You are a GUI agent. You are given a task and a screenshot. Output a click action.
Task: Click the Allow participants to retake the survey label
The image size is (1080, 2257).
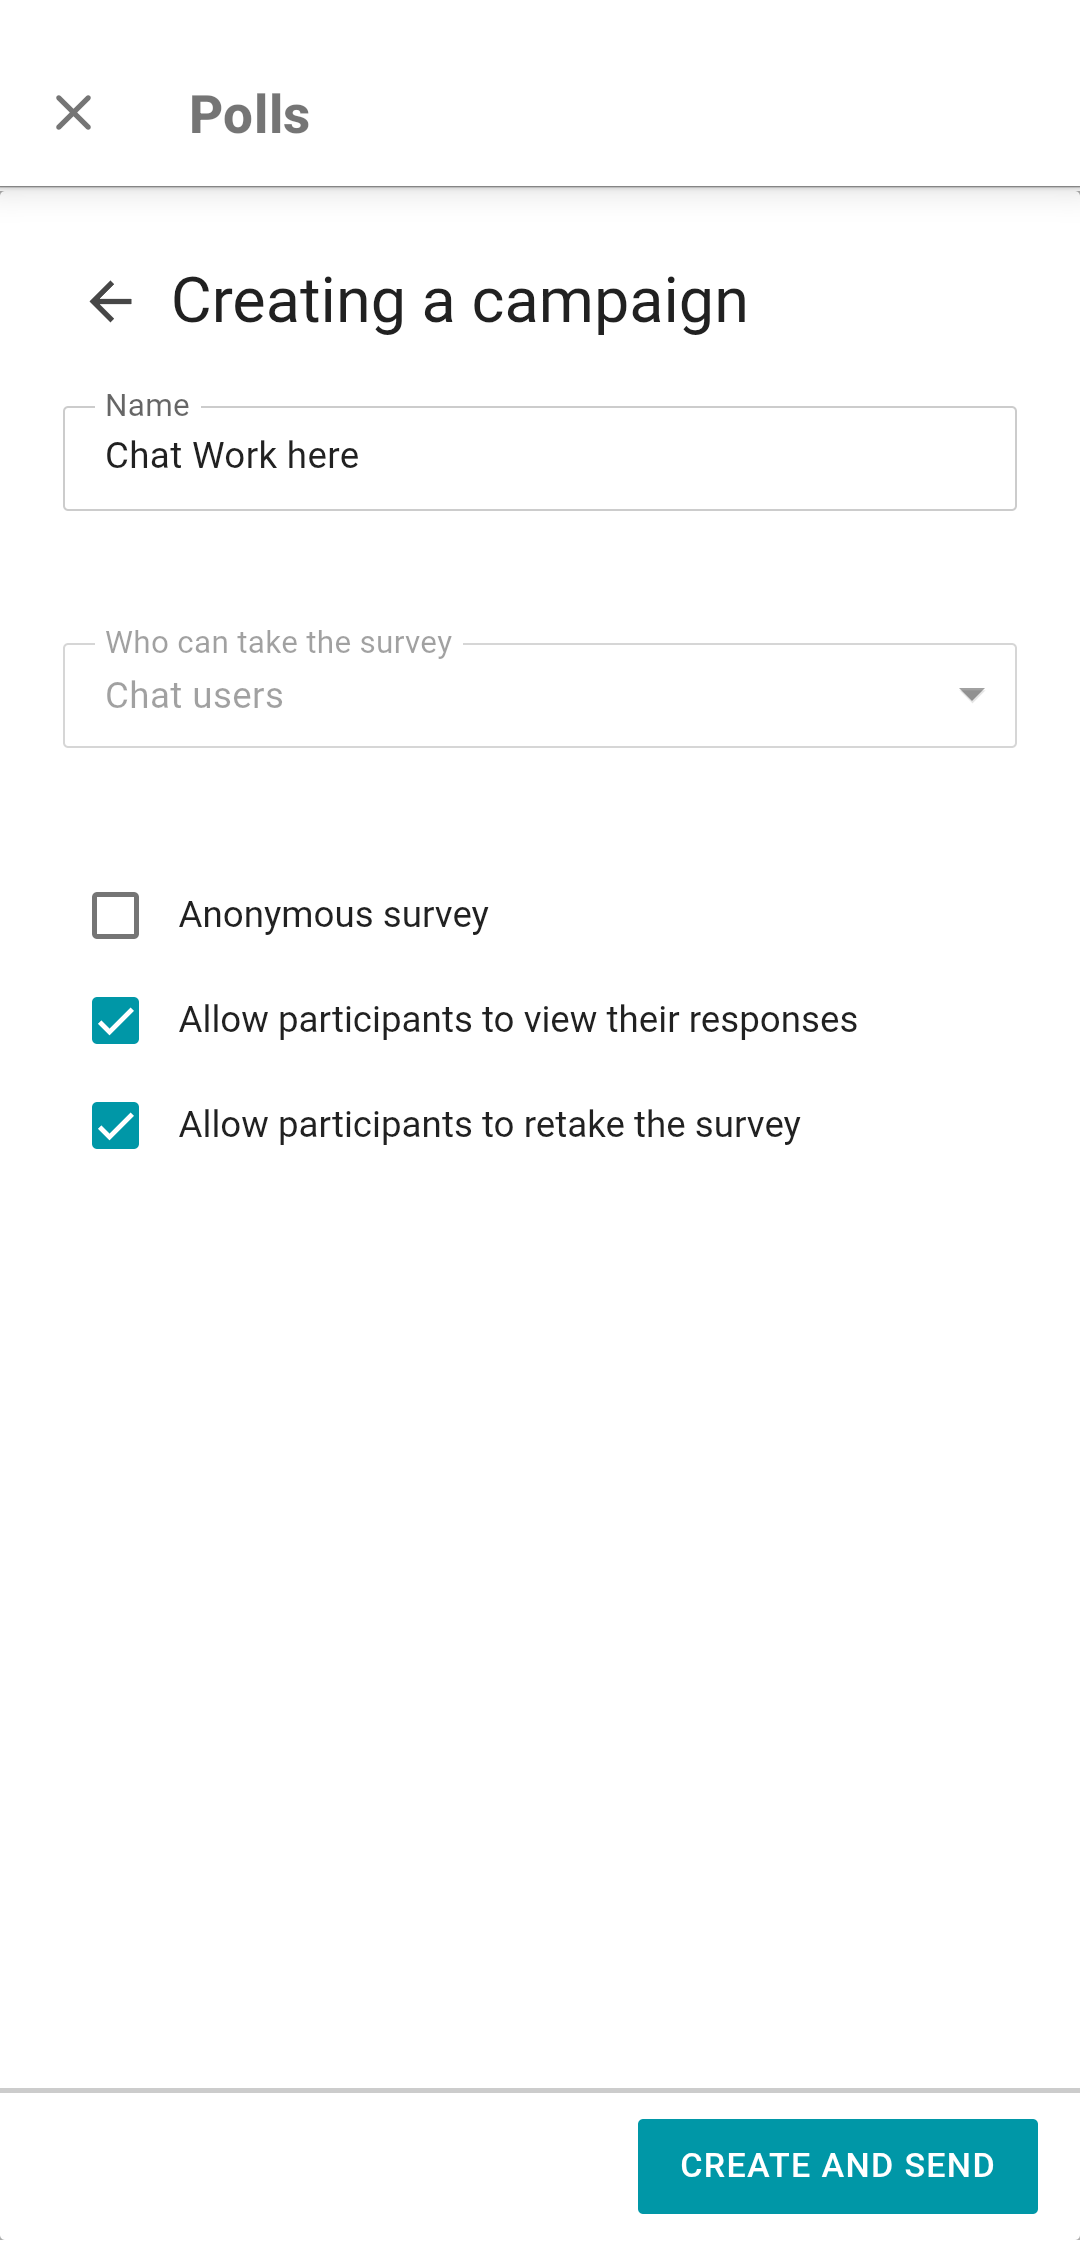click(x=489, y=1125)
